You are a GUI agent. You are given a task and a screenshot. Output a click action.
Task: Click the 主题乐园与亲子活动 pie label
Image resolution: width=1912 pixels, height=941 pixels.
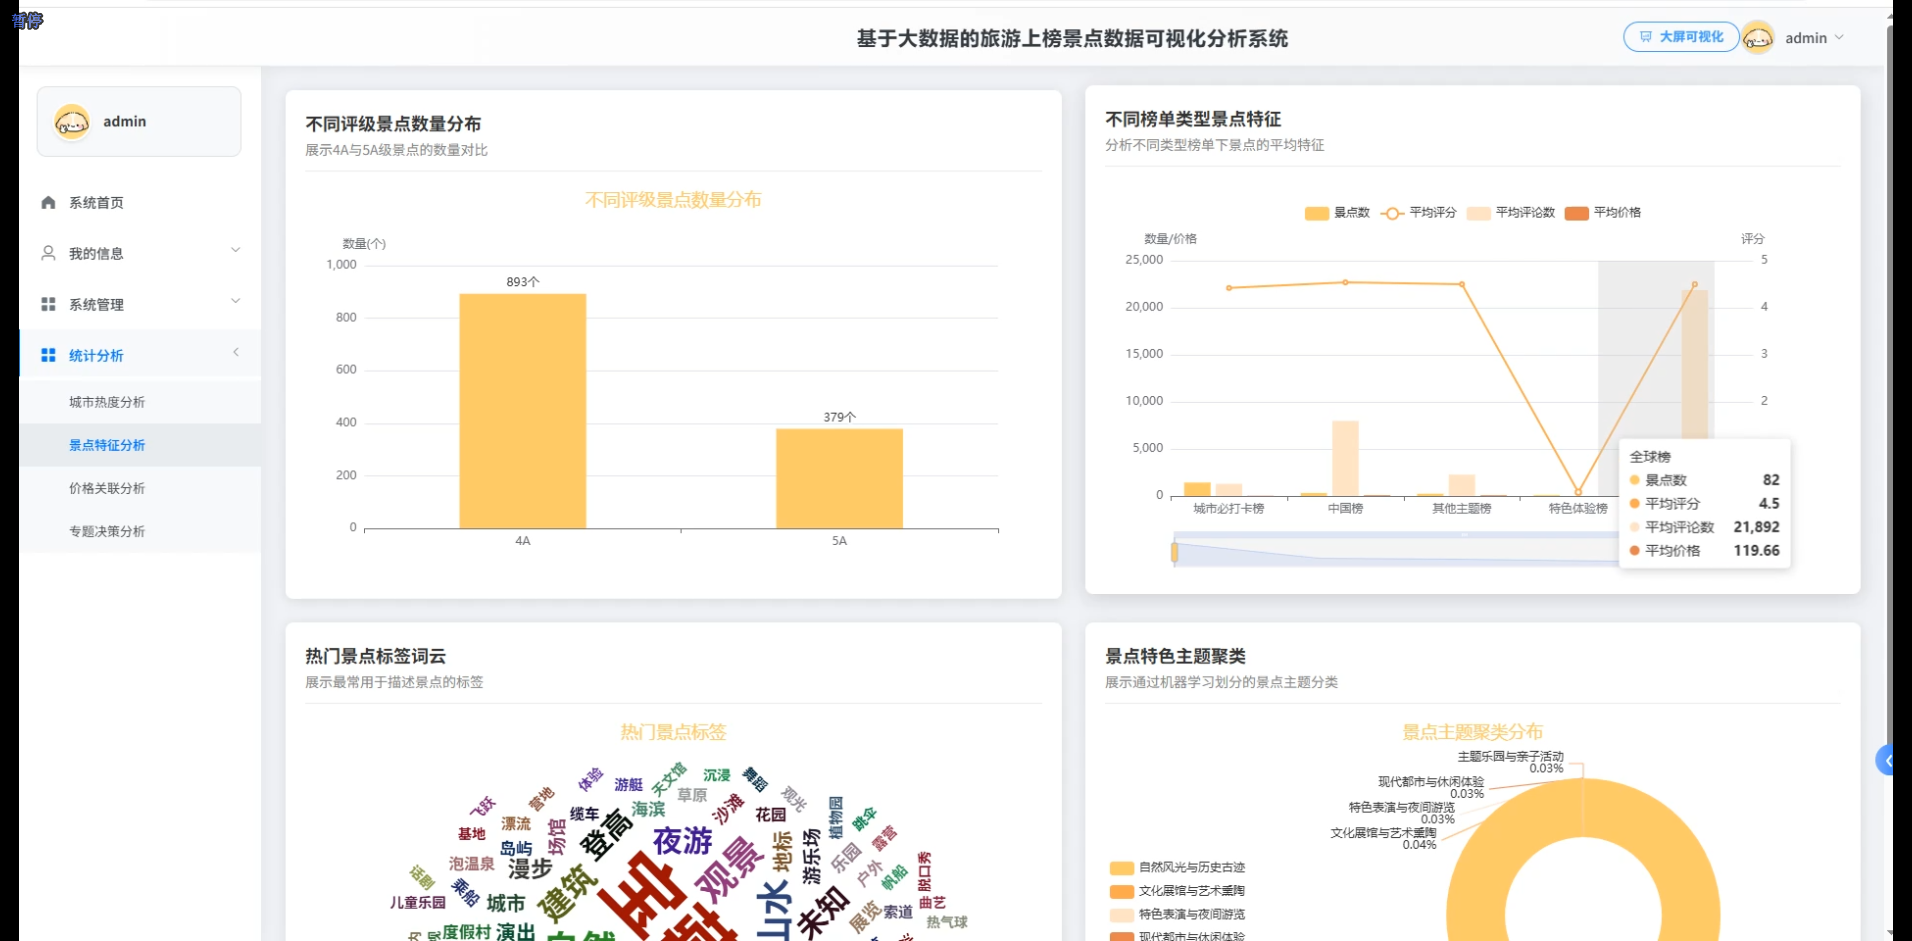(x=1510, y=757)
